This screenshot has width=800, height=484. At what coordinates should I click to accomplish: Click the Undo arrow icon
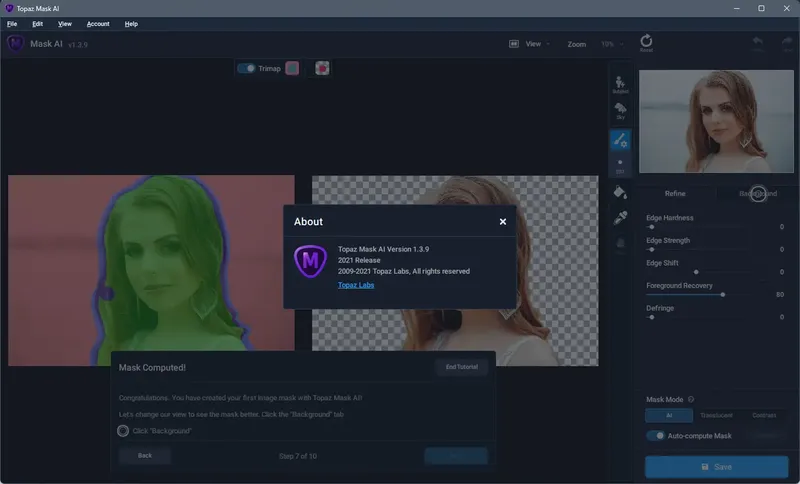coord(758,43)
